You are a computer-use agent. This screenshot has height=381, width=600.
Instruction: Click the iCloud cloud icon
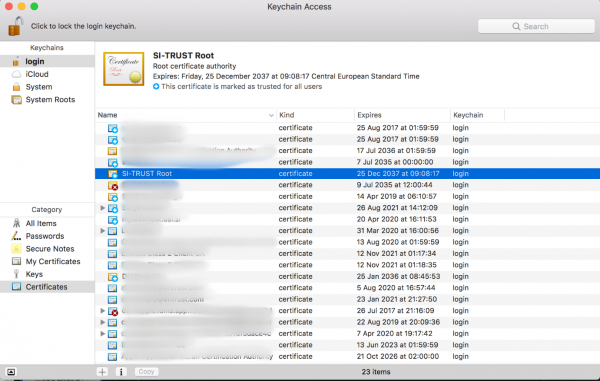[16, 74]
